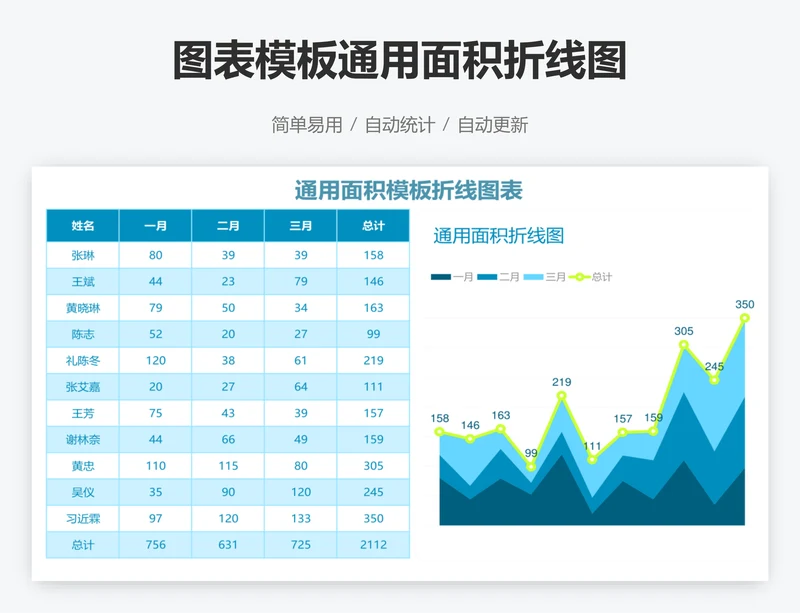Select 黄晓琳's February cell 50

(x=228, y=308)
